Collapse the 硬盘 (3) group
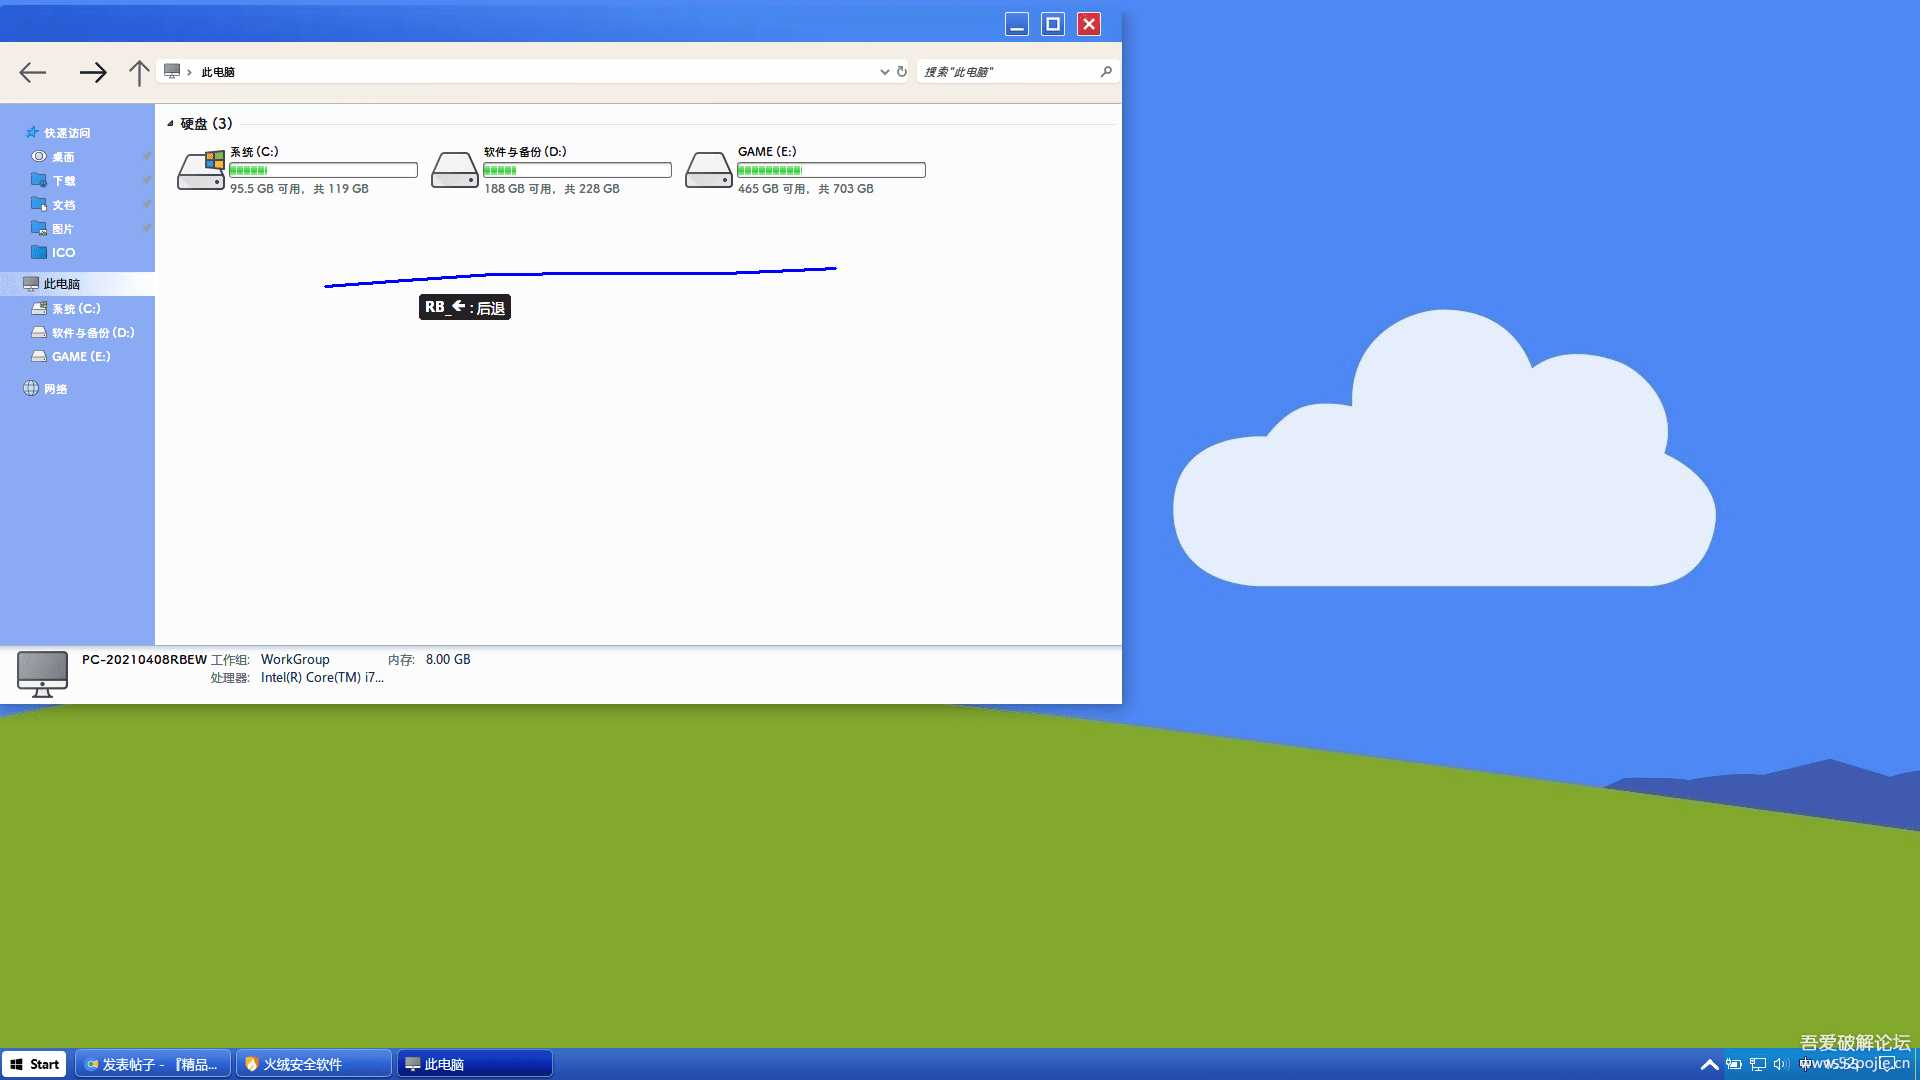Viewport: 1920px width, 1080px height. 170,124
